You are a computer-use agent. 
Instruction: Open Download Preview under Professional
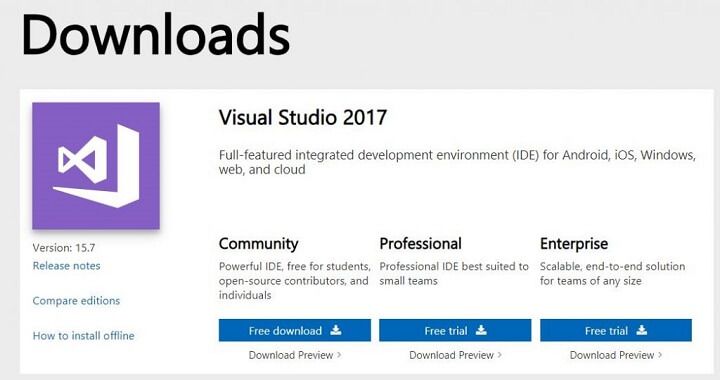(x=452, y=355)
